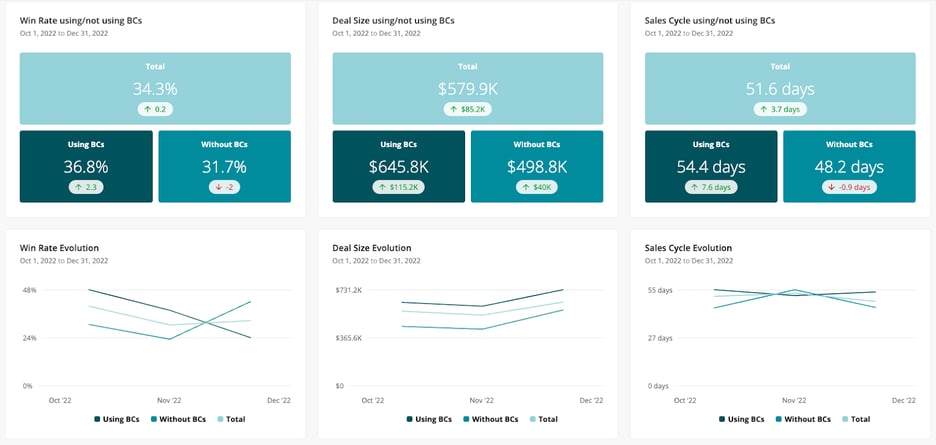Click the up-arrow 7.6 days badge
Screen dimensions: 936x445
click(711, 187)
